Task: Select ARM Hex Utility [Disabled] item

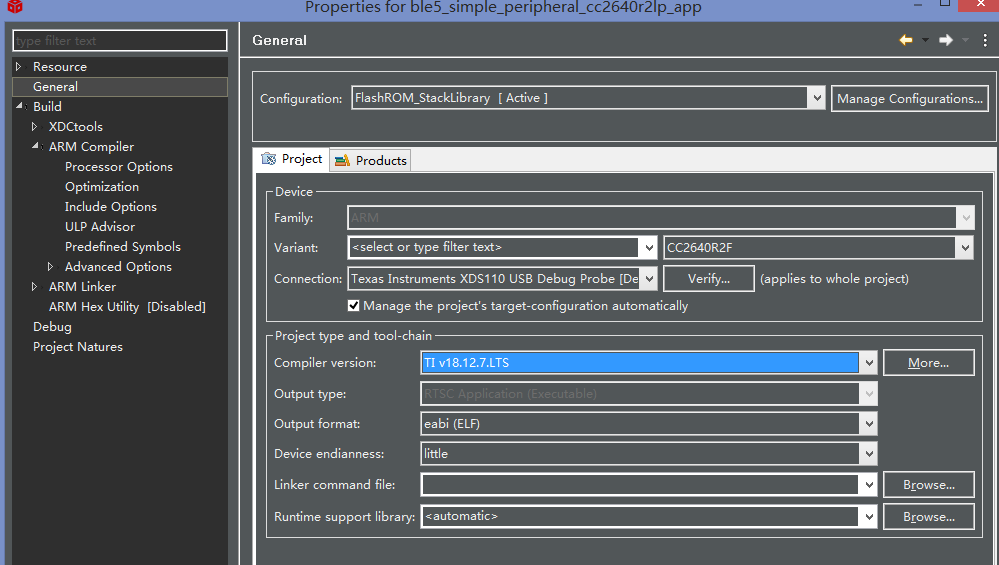Action: [x=127, y=306]
